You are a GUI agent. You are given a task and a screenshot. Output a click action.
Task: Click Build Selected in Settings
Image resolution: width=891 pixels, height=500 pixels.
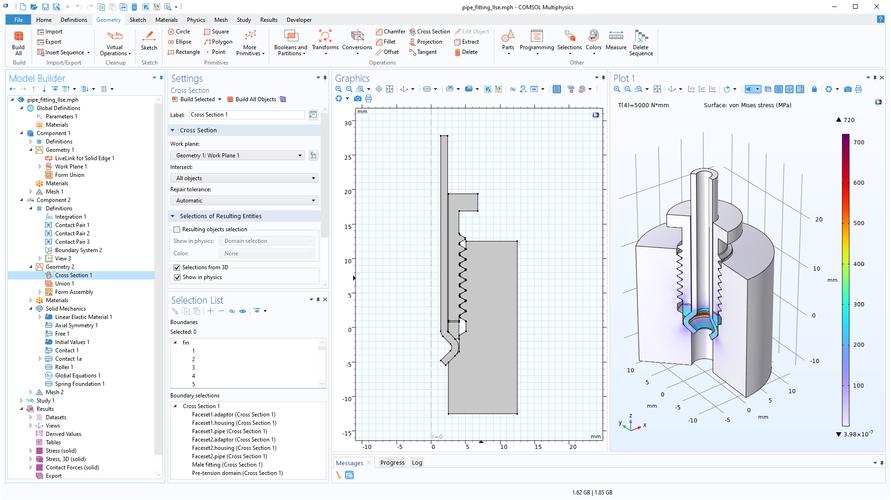click(x=196, y=100)
